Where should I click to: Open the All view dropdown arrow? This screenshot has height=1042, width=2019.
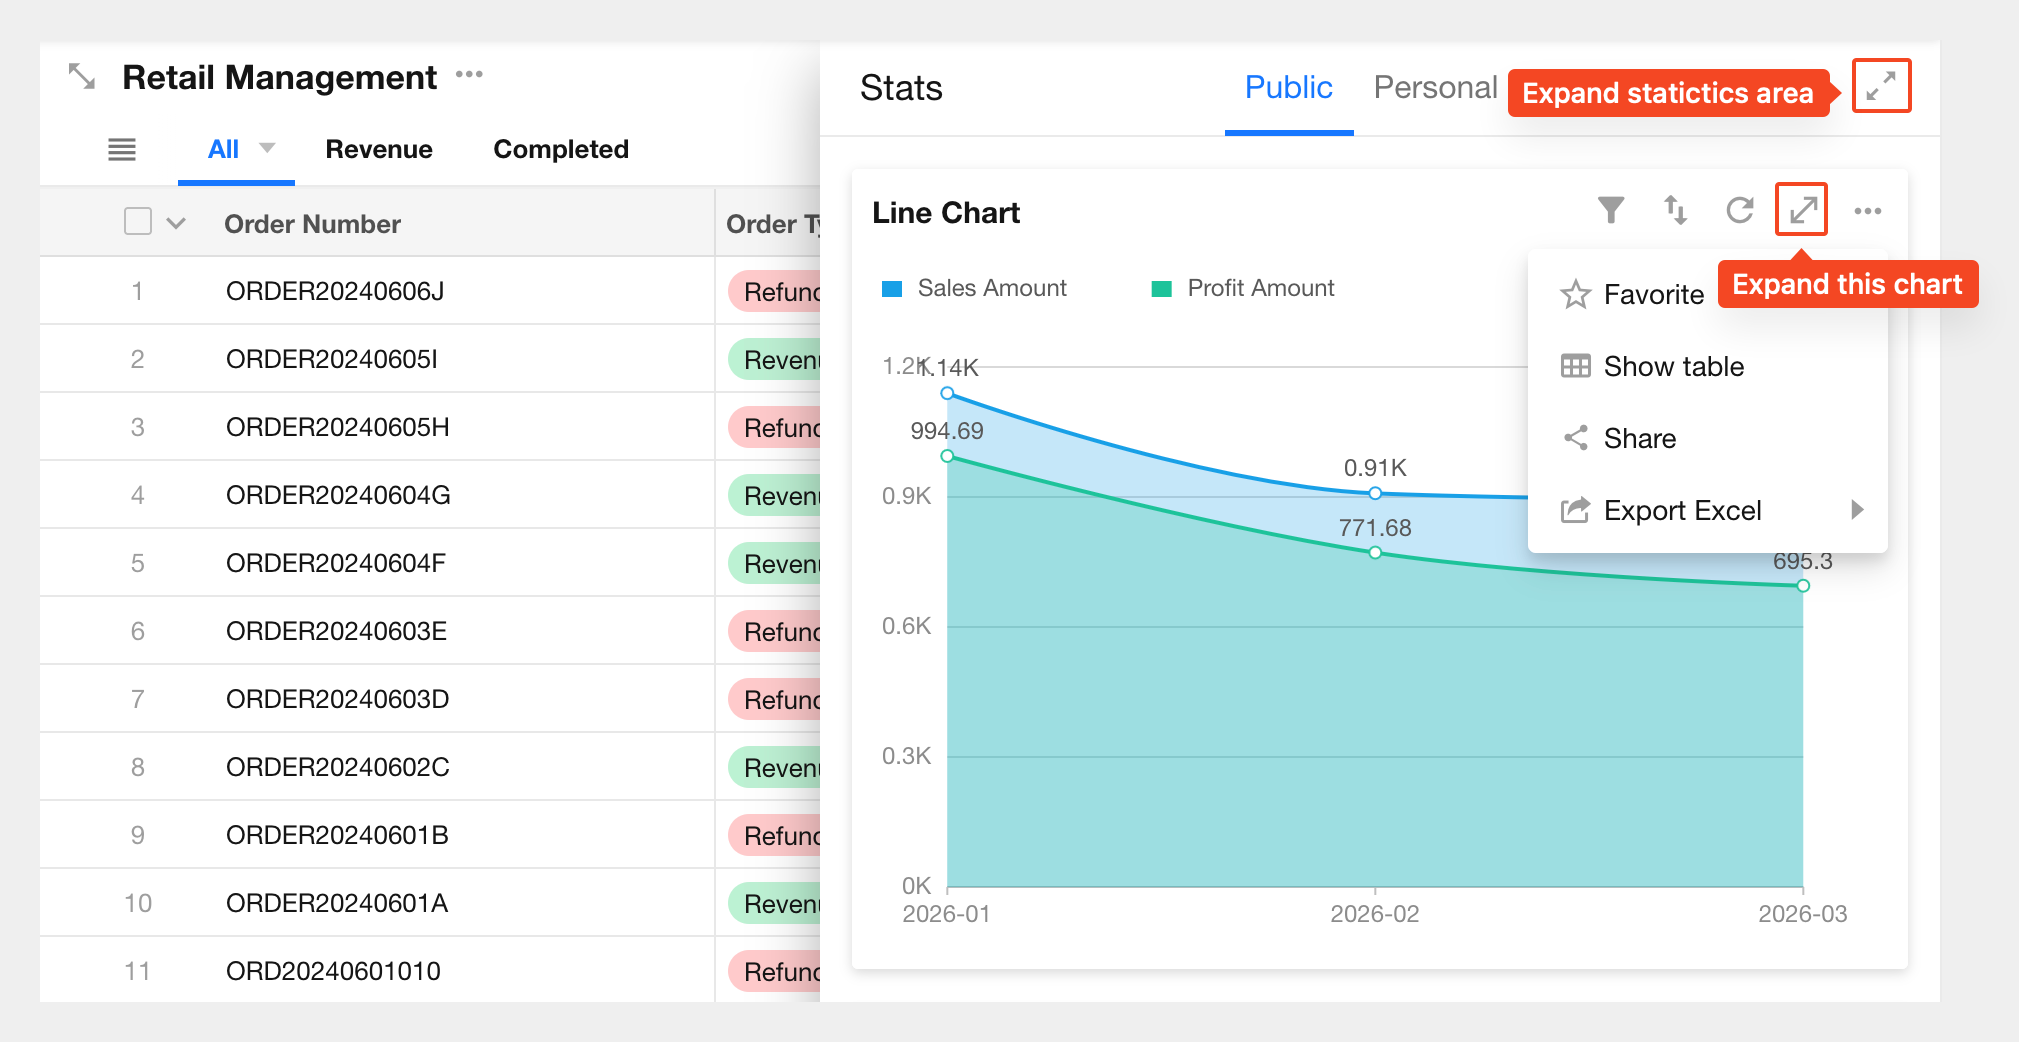267,148
